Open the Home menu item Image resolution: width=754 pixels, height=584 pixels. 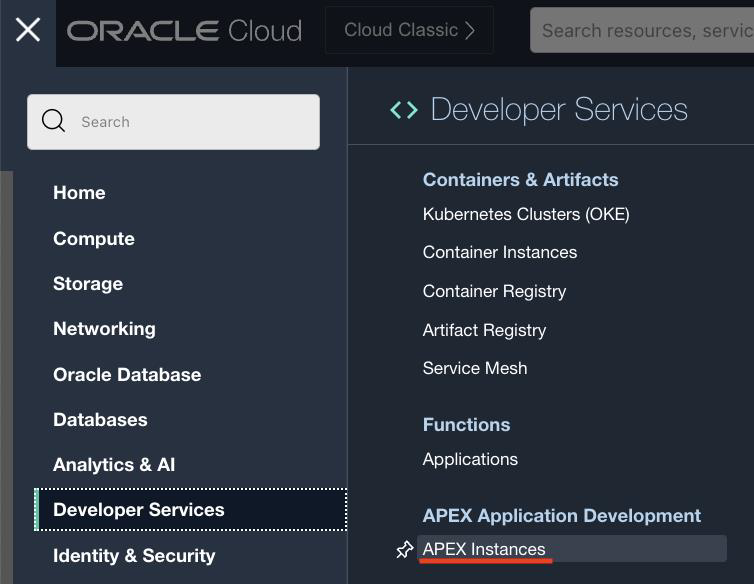coord(79,193)
